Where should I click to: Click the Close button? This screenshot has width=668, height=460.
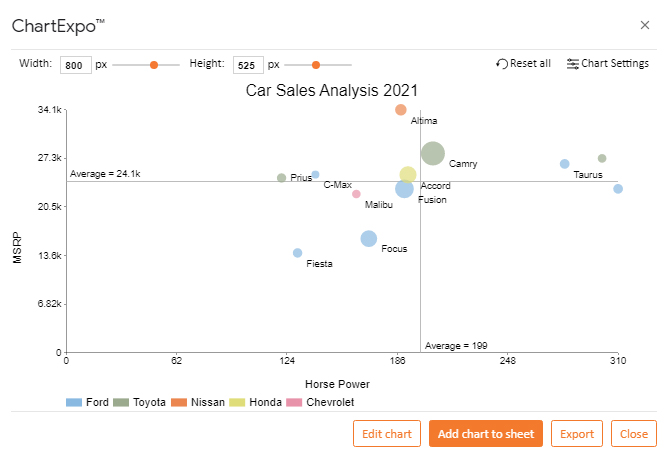[633, 434]
